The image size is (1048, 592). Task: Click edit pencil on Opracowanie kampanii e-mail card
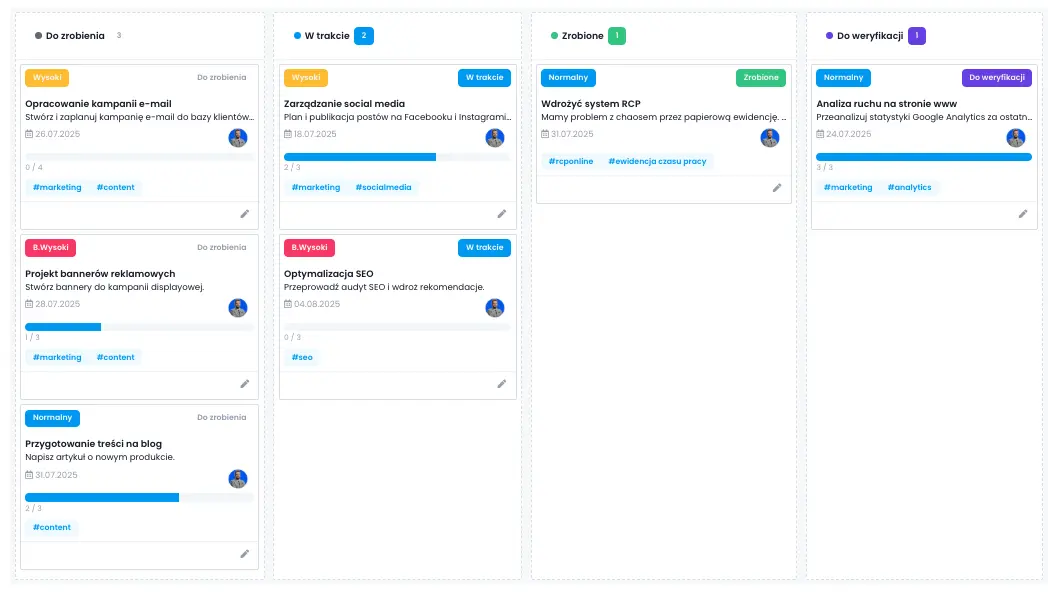tap(245, 214)
